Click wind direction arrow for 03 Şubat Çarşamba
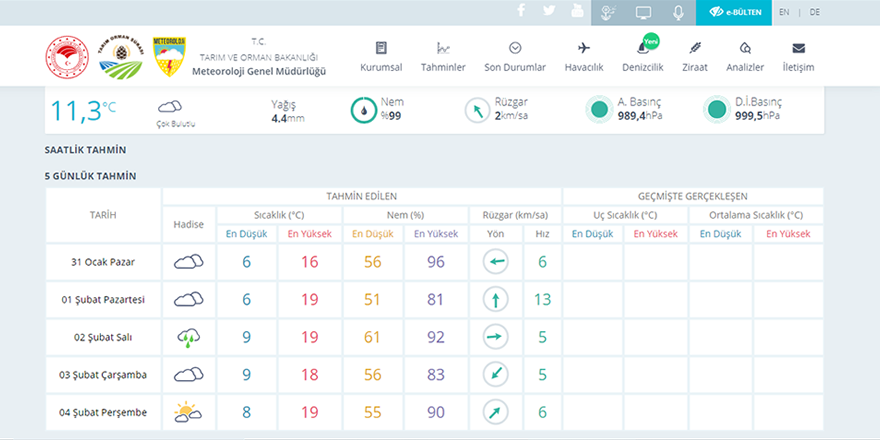The height and width of the screenshot is (440, 880). (496, 374)
